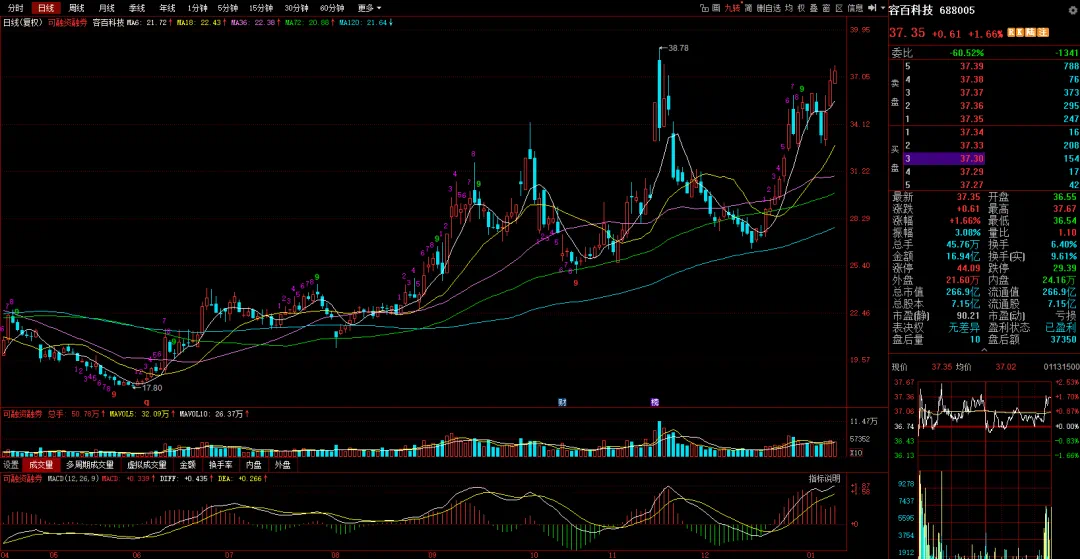The height and width of the screenshot is (559, 1080).
Task: Open the 日线(复权) adjustment selector
Action: [x=22, y=21]
